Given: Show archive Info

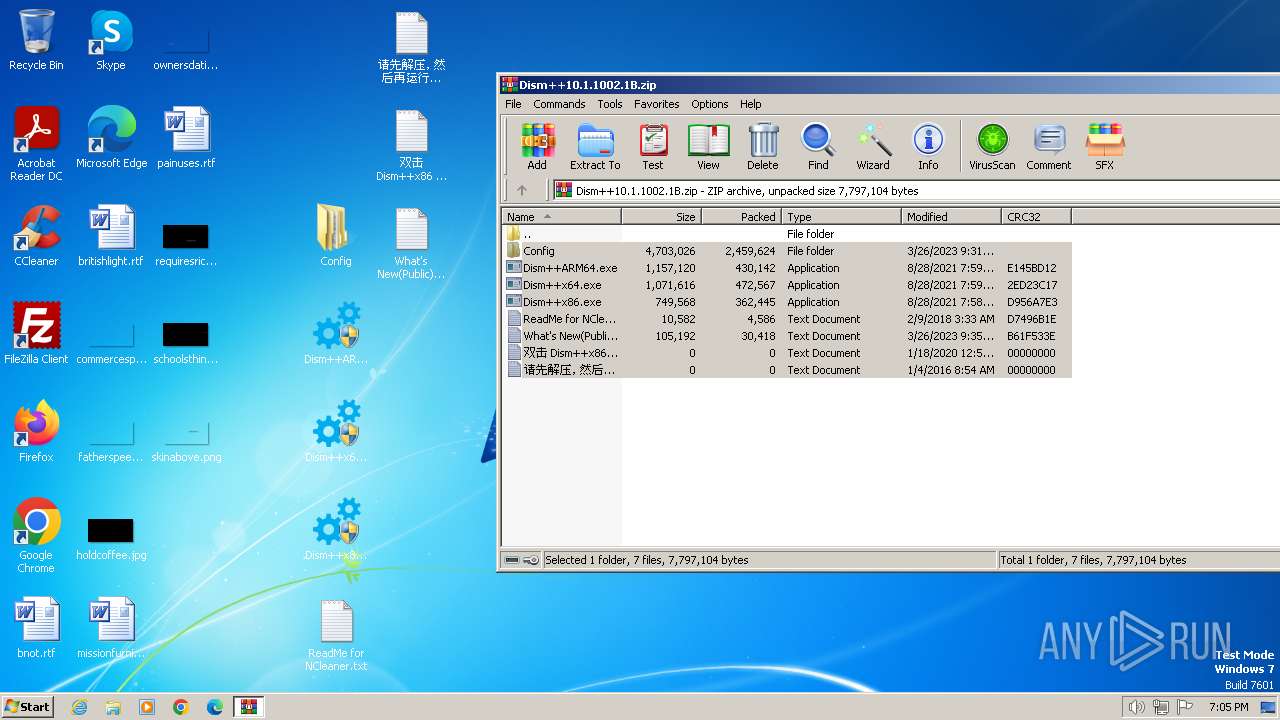Looking at the screenshot, I should coord(928,146).
